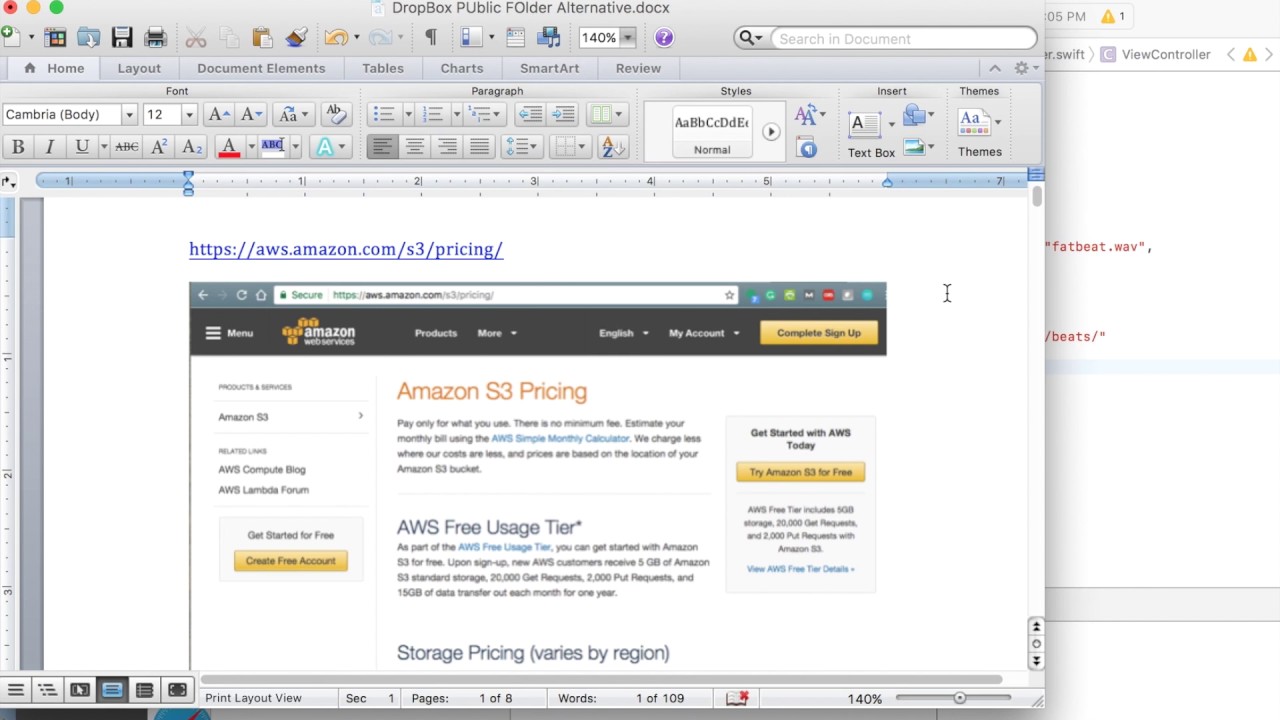Viewport: 1280px width, 720px height.
Task: Switch to the Charts tab
Action: pos(462,68)
